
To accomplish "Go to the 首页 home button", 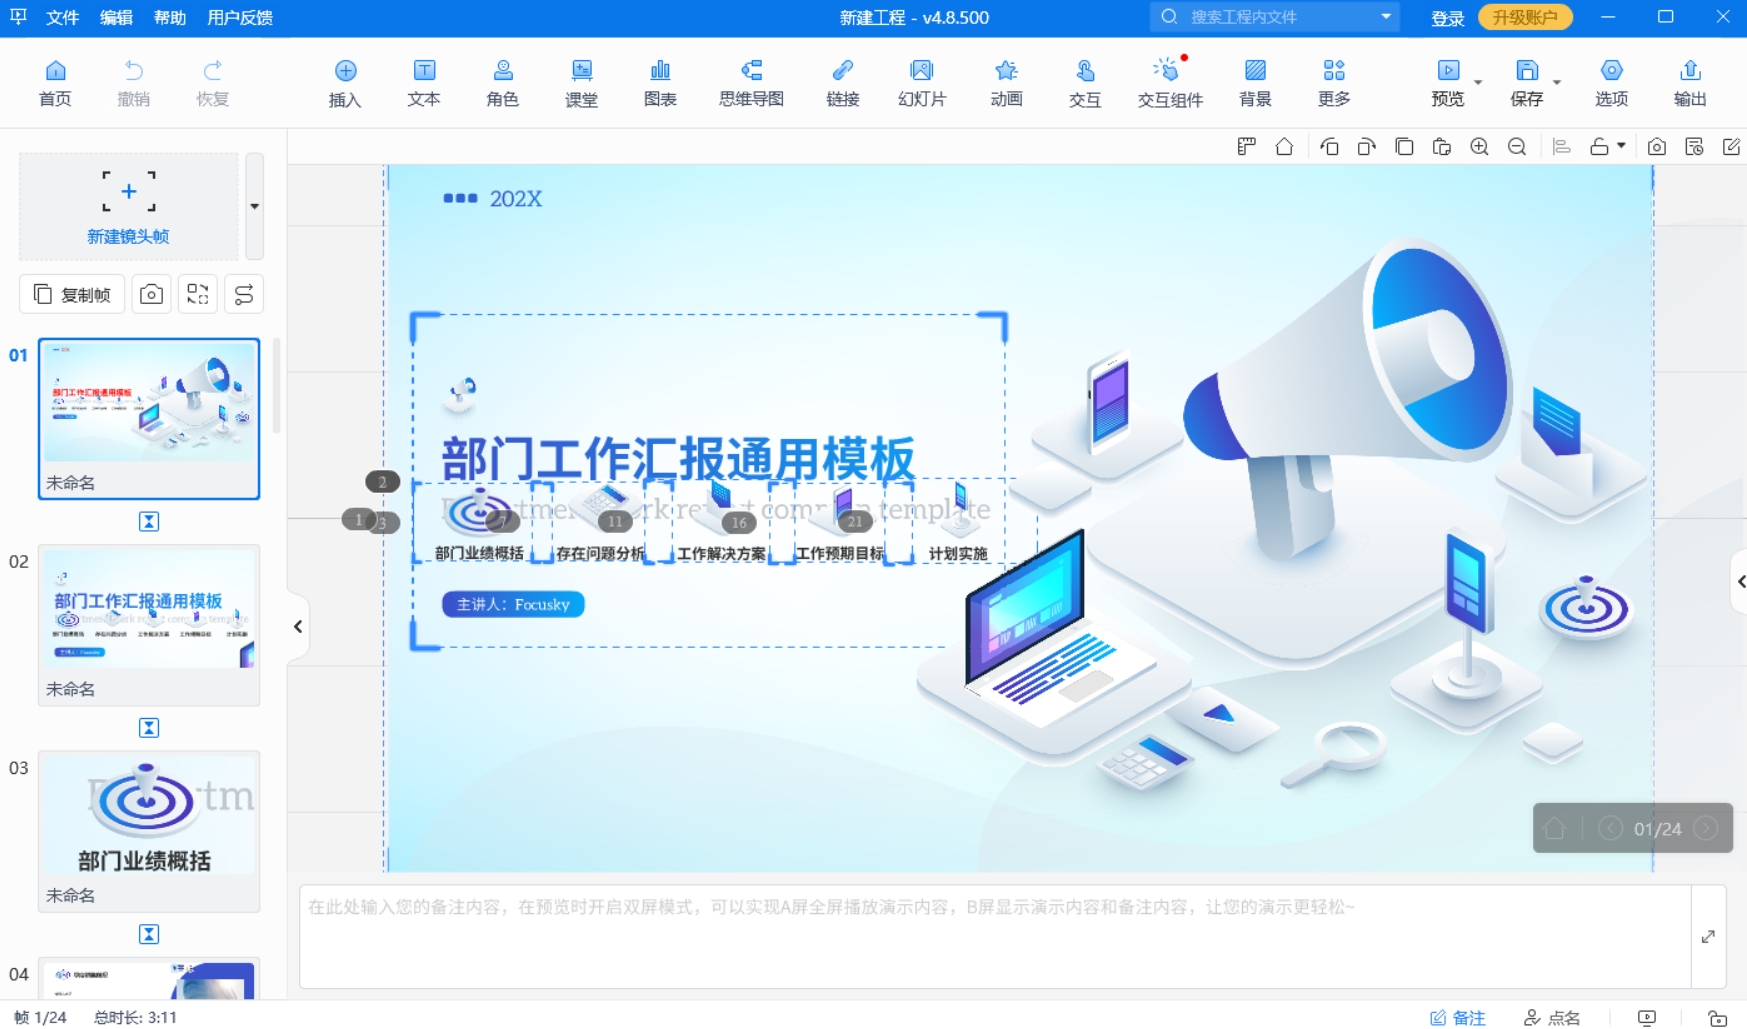I will 55,82.
